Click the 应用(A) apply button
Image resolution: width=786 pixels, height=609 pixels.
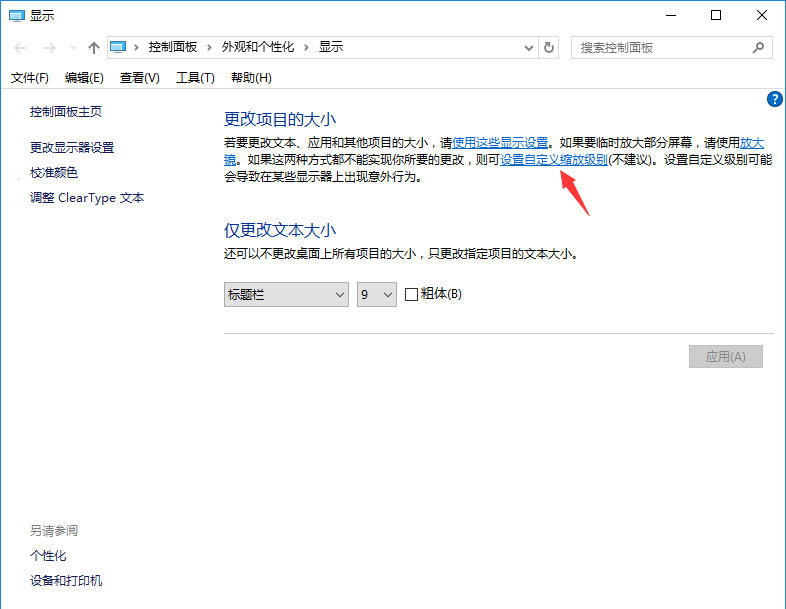coord(725,357)
